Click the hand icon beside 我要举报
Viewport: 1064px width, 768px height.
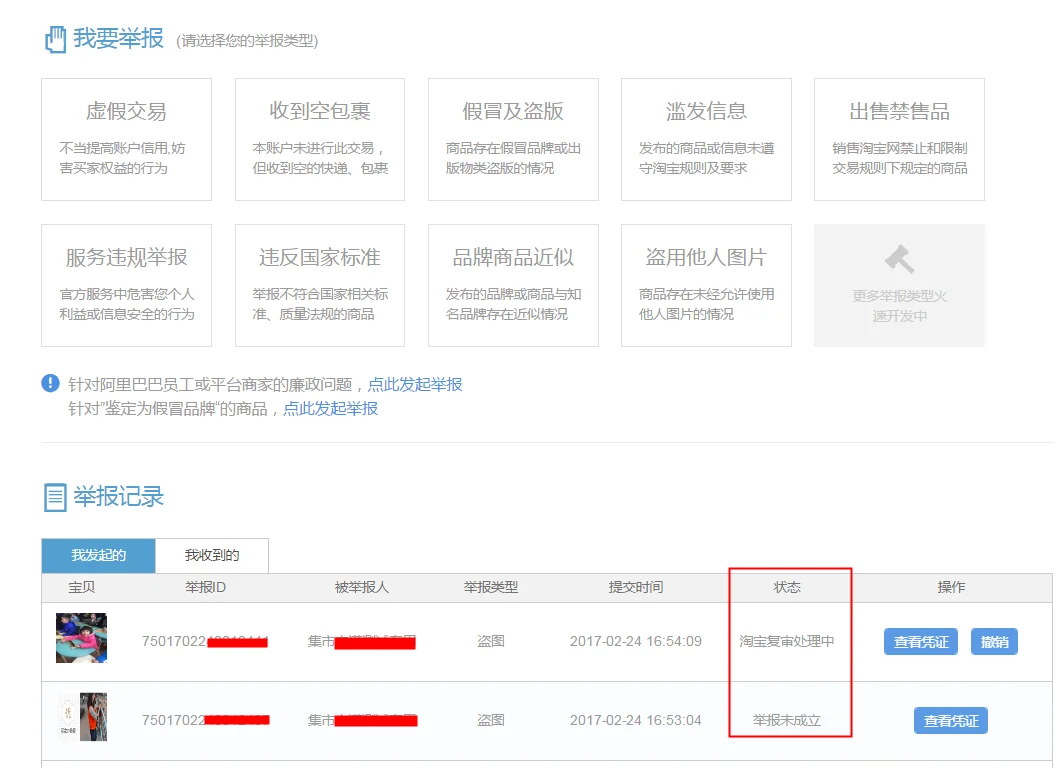(x=55, y=39)
